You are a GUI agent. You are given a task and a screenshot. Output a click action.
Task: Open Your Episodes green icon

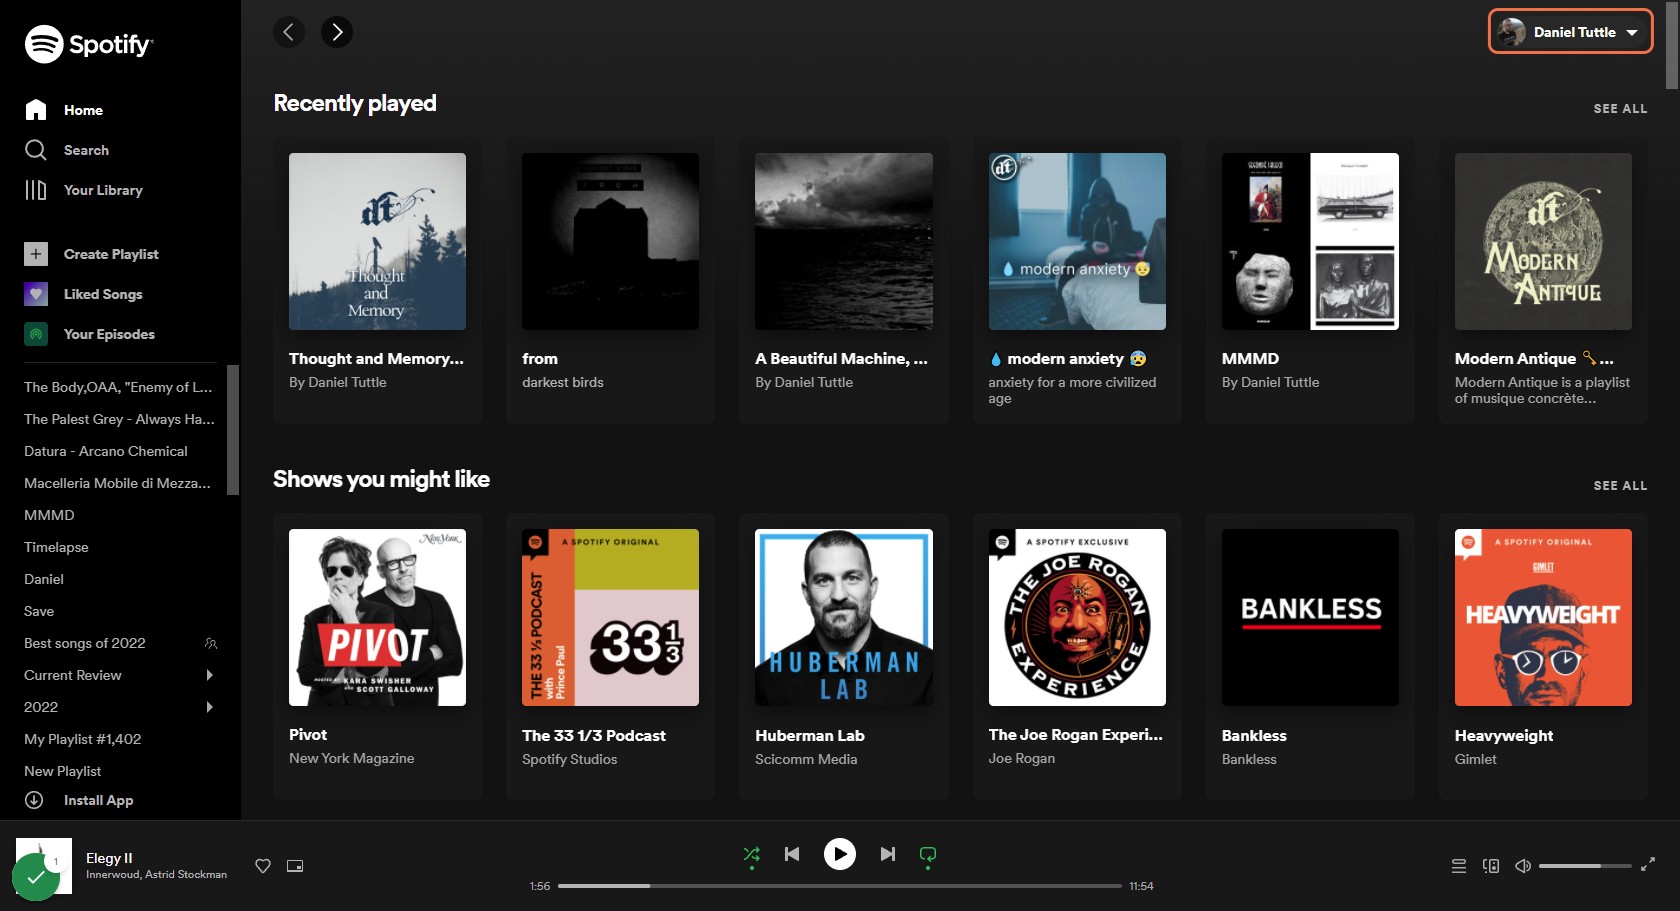pyautogui.click(x=36, y=334)
